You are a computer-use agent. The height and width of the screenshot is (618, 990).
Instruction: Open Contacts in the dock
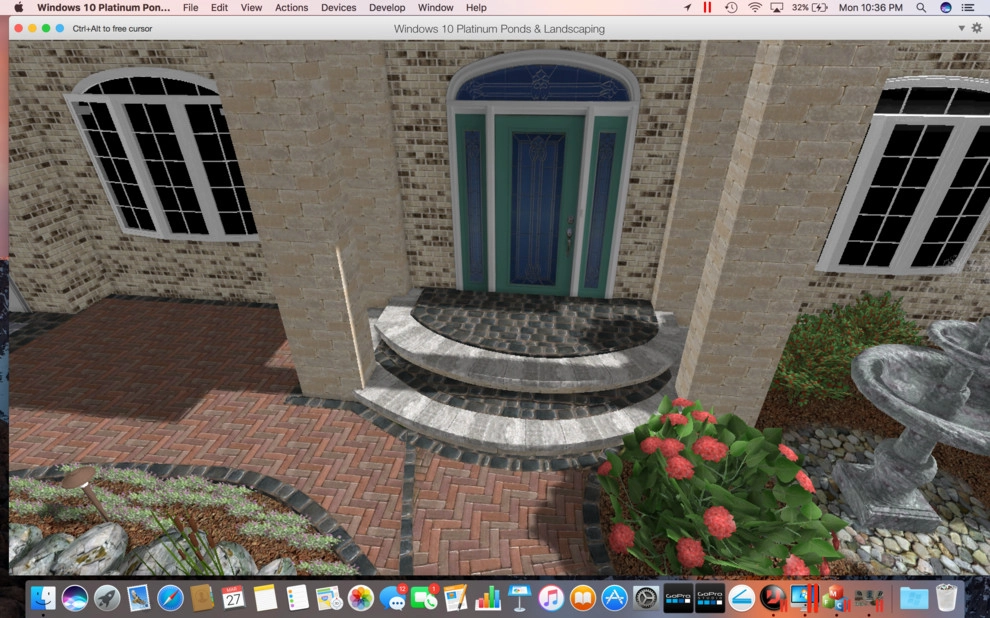202,597
